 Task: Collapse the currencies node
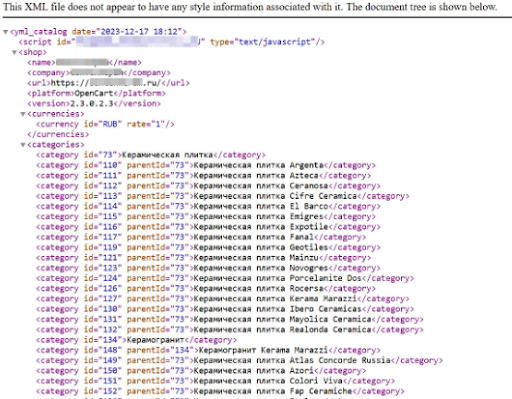coord(23,114)
